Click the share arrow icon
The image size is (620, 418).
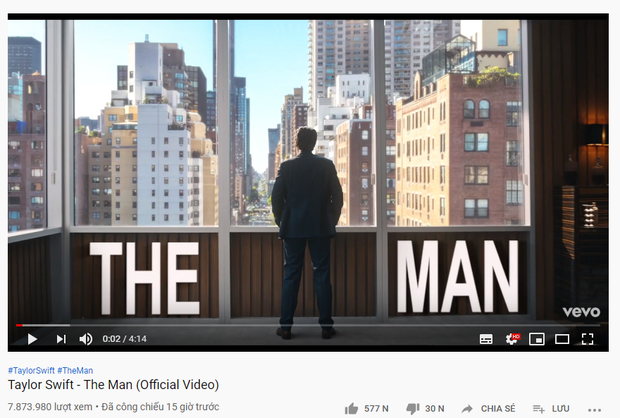(467, 409)
